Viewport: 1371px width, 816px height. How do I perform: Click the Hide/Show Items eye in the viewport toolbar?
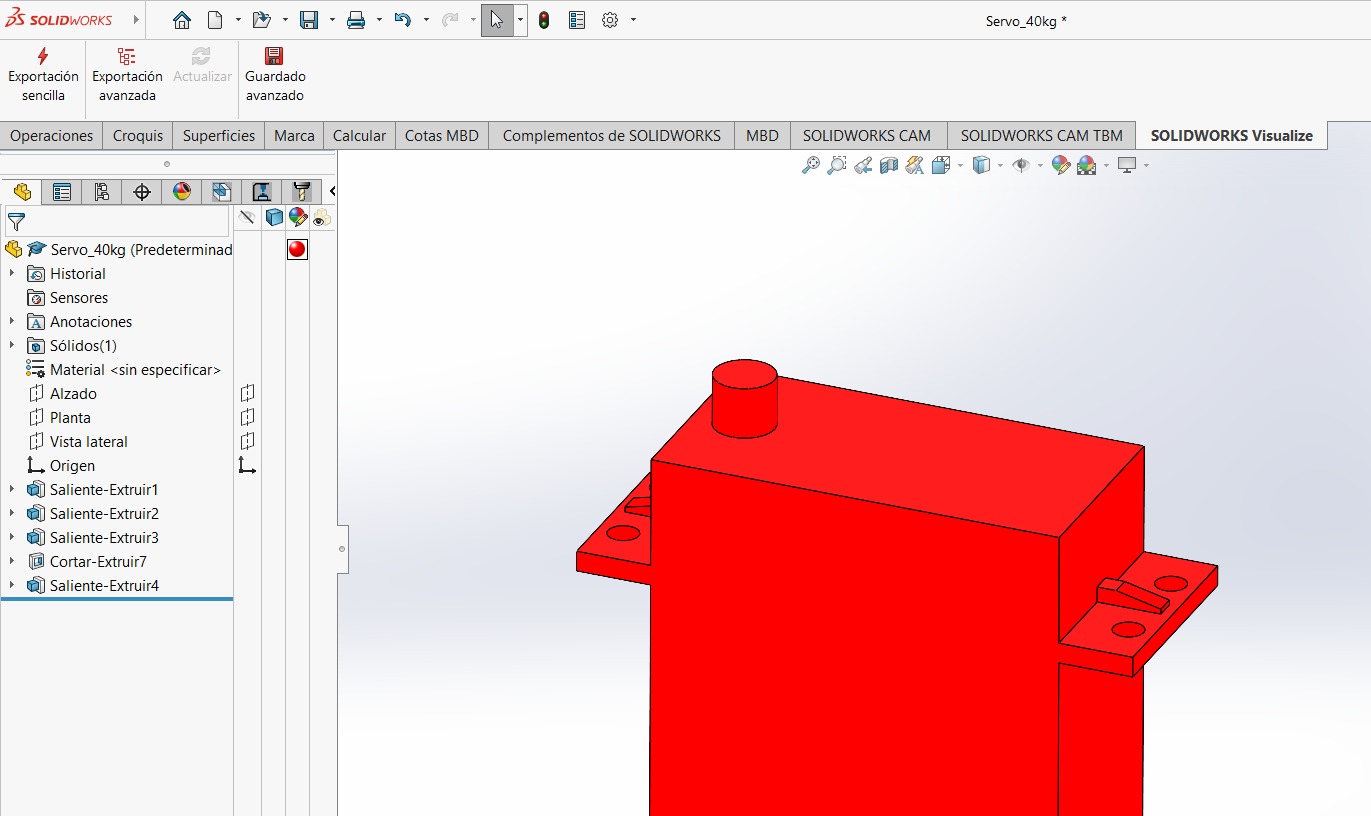1020,165
